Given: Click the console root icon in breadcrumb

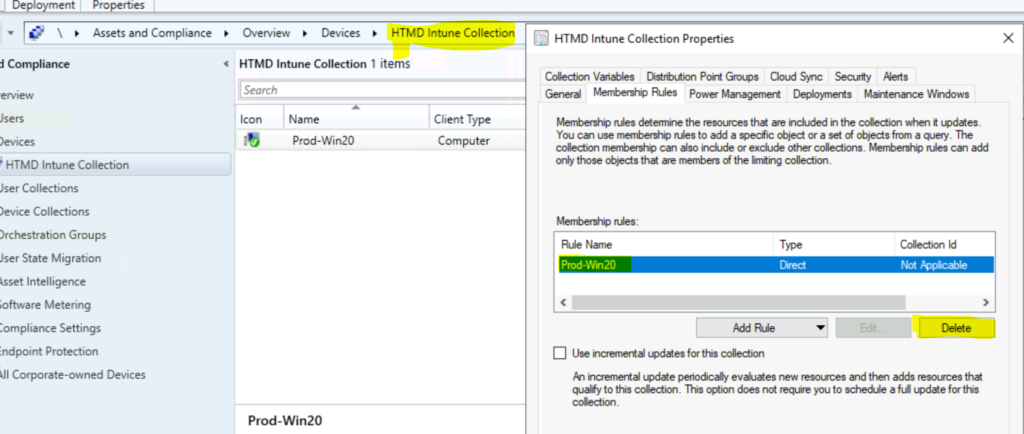Looking at the screenshot, I should 37,33.
